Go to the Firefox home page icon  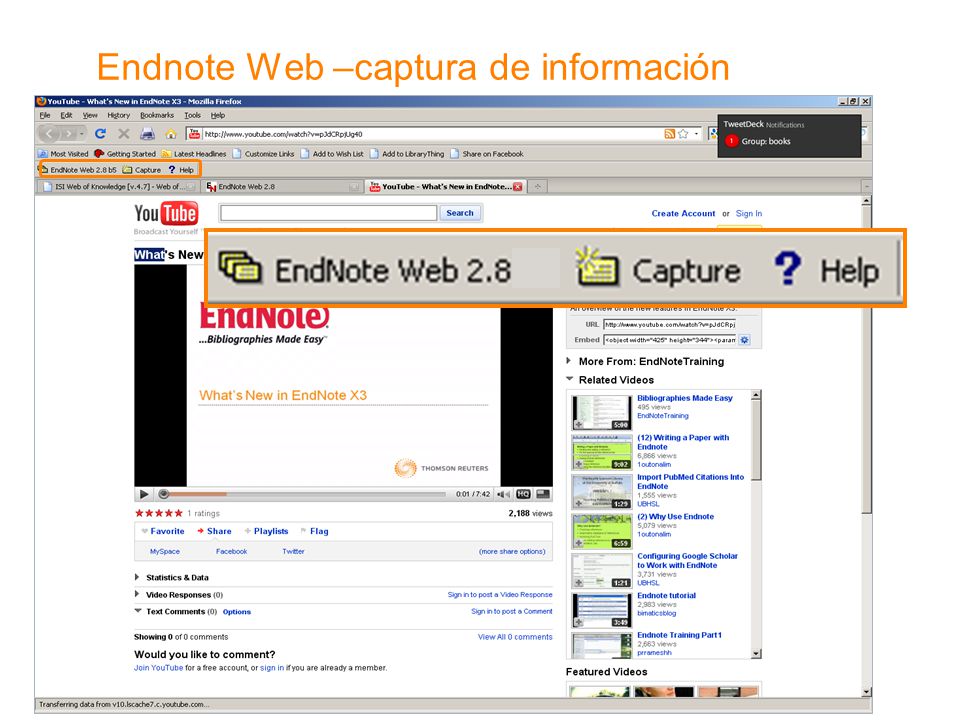[x=171, y=133]
